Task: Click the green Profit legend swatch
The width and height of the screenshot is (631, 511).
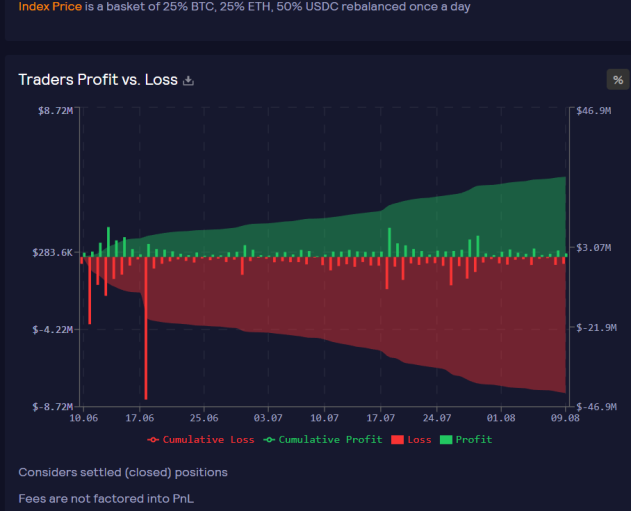Action: point(446,440)
